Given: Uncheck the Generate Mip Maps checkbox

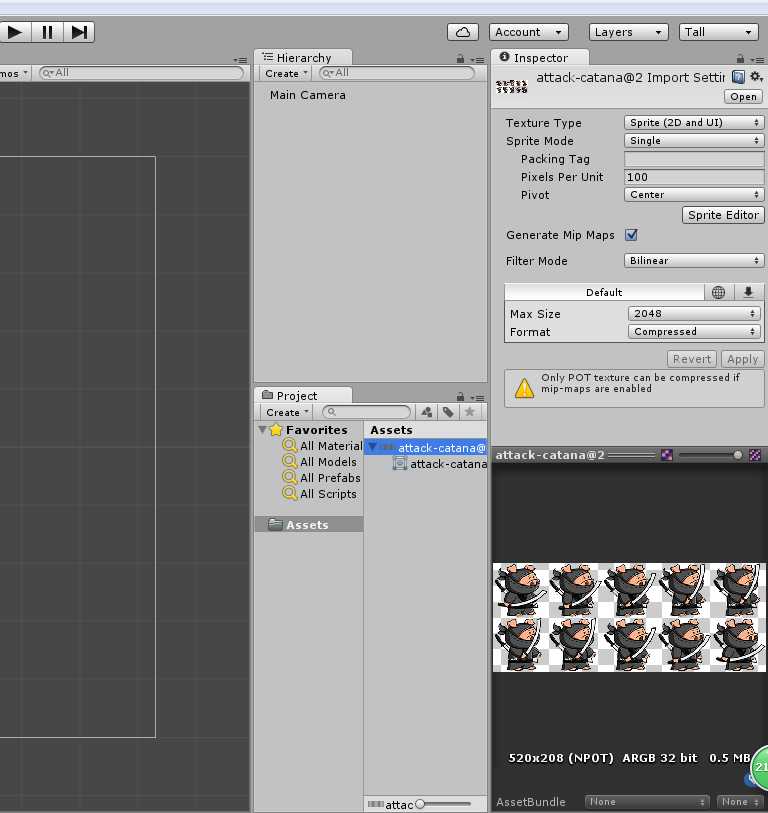Looking at the screenshot, I should point(631,235).
